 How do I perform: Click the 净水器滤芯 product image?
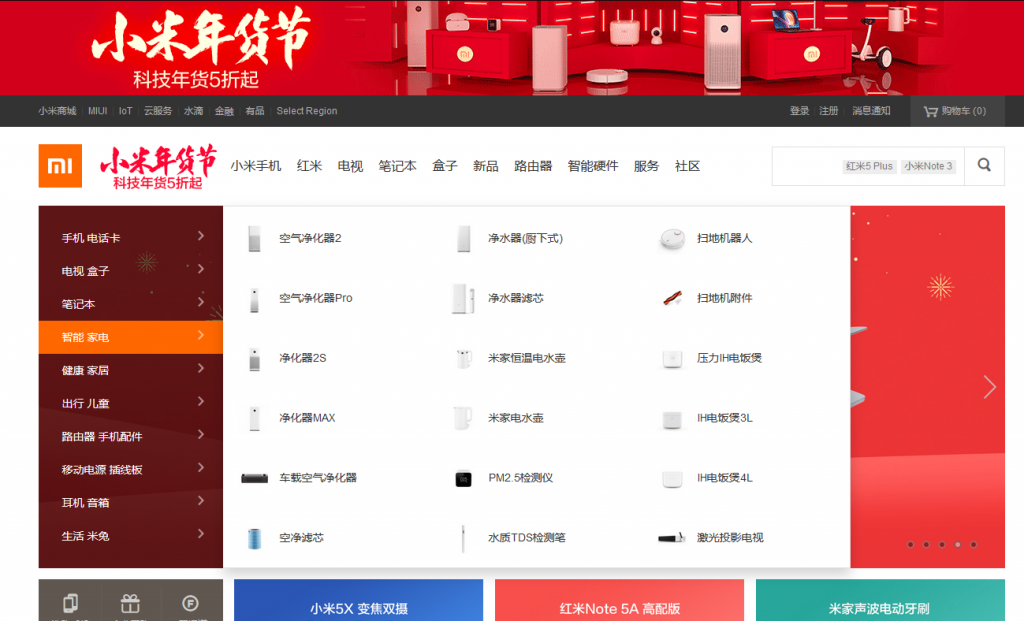tap(464, 298)
